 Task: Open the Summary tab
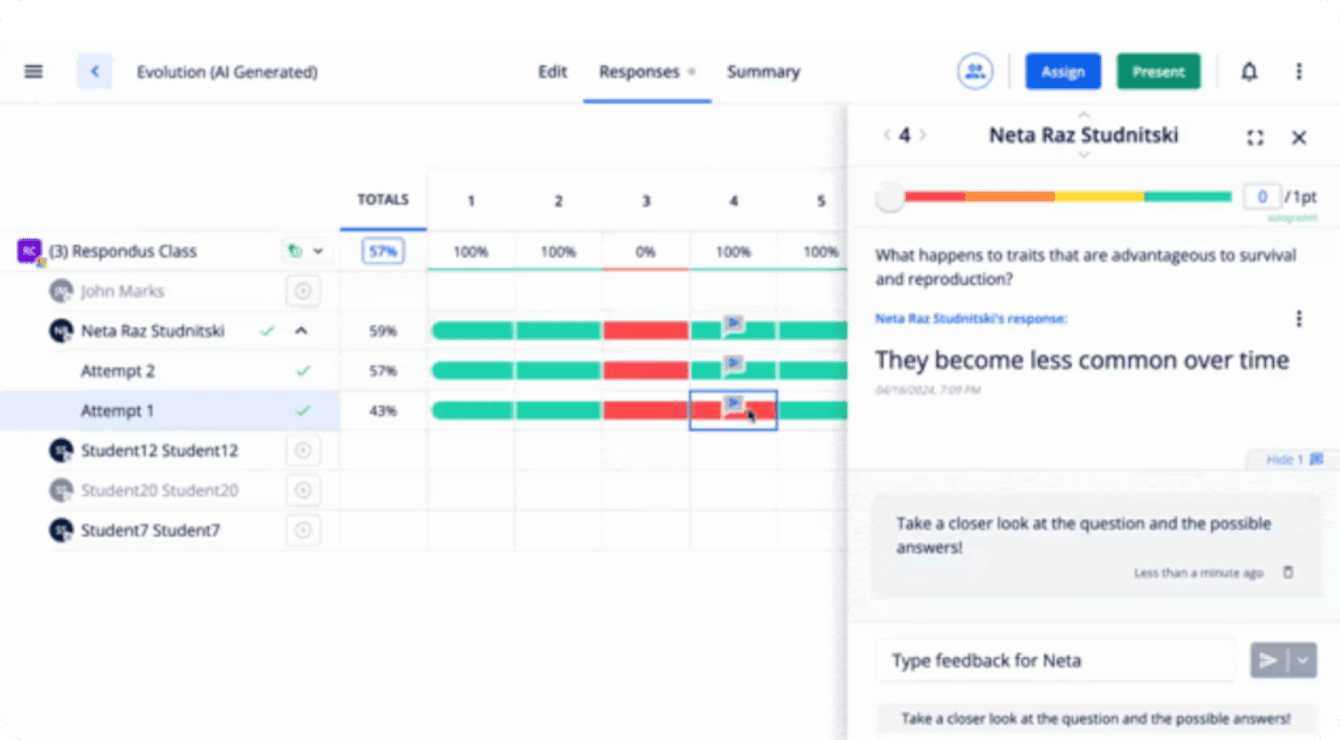tap(763, 72)
